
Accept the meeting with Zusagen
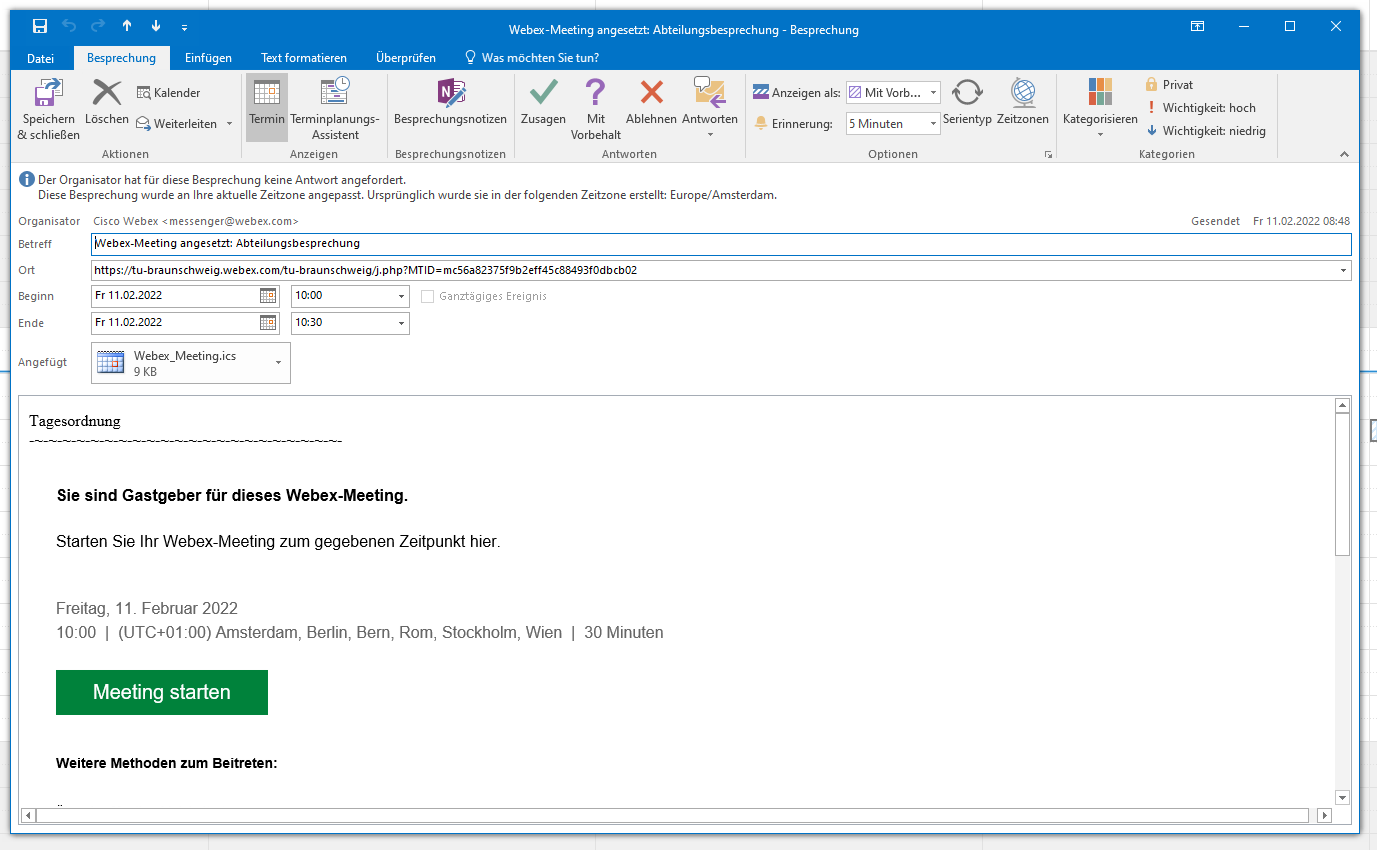tap(543, 103)
